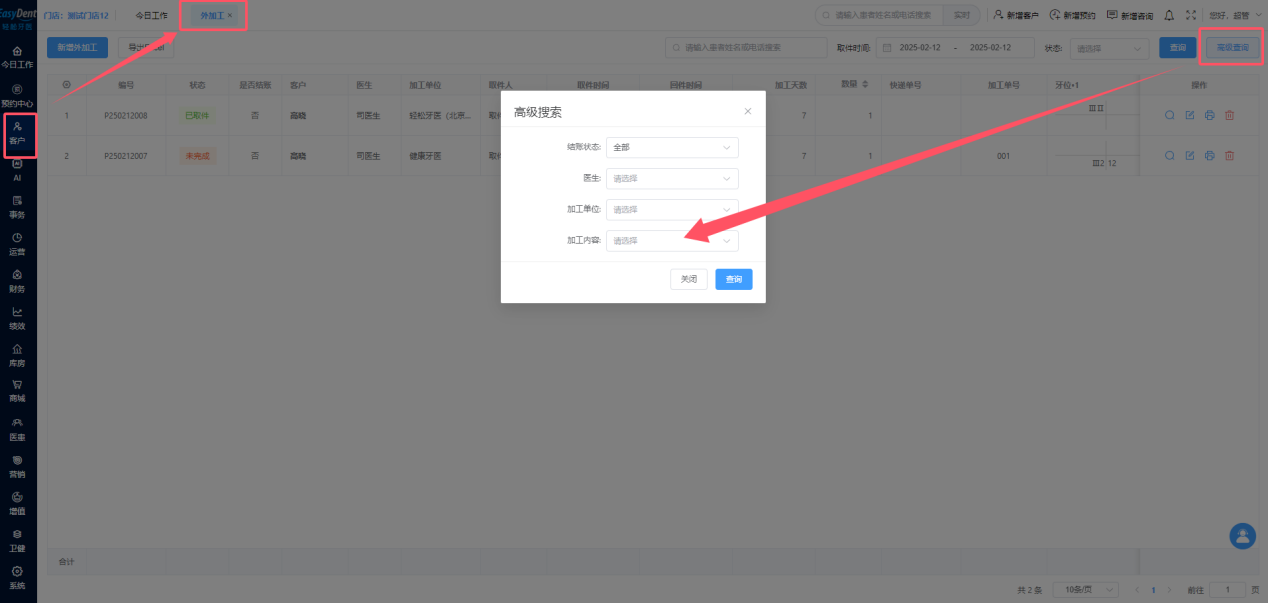The height and width of the screenshot is (603, 1268).
Task: Open 今日工作 in the left sidebar
Action: (x=17, y=56)
